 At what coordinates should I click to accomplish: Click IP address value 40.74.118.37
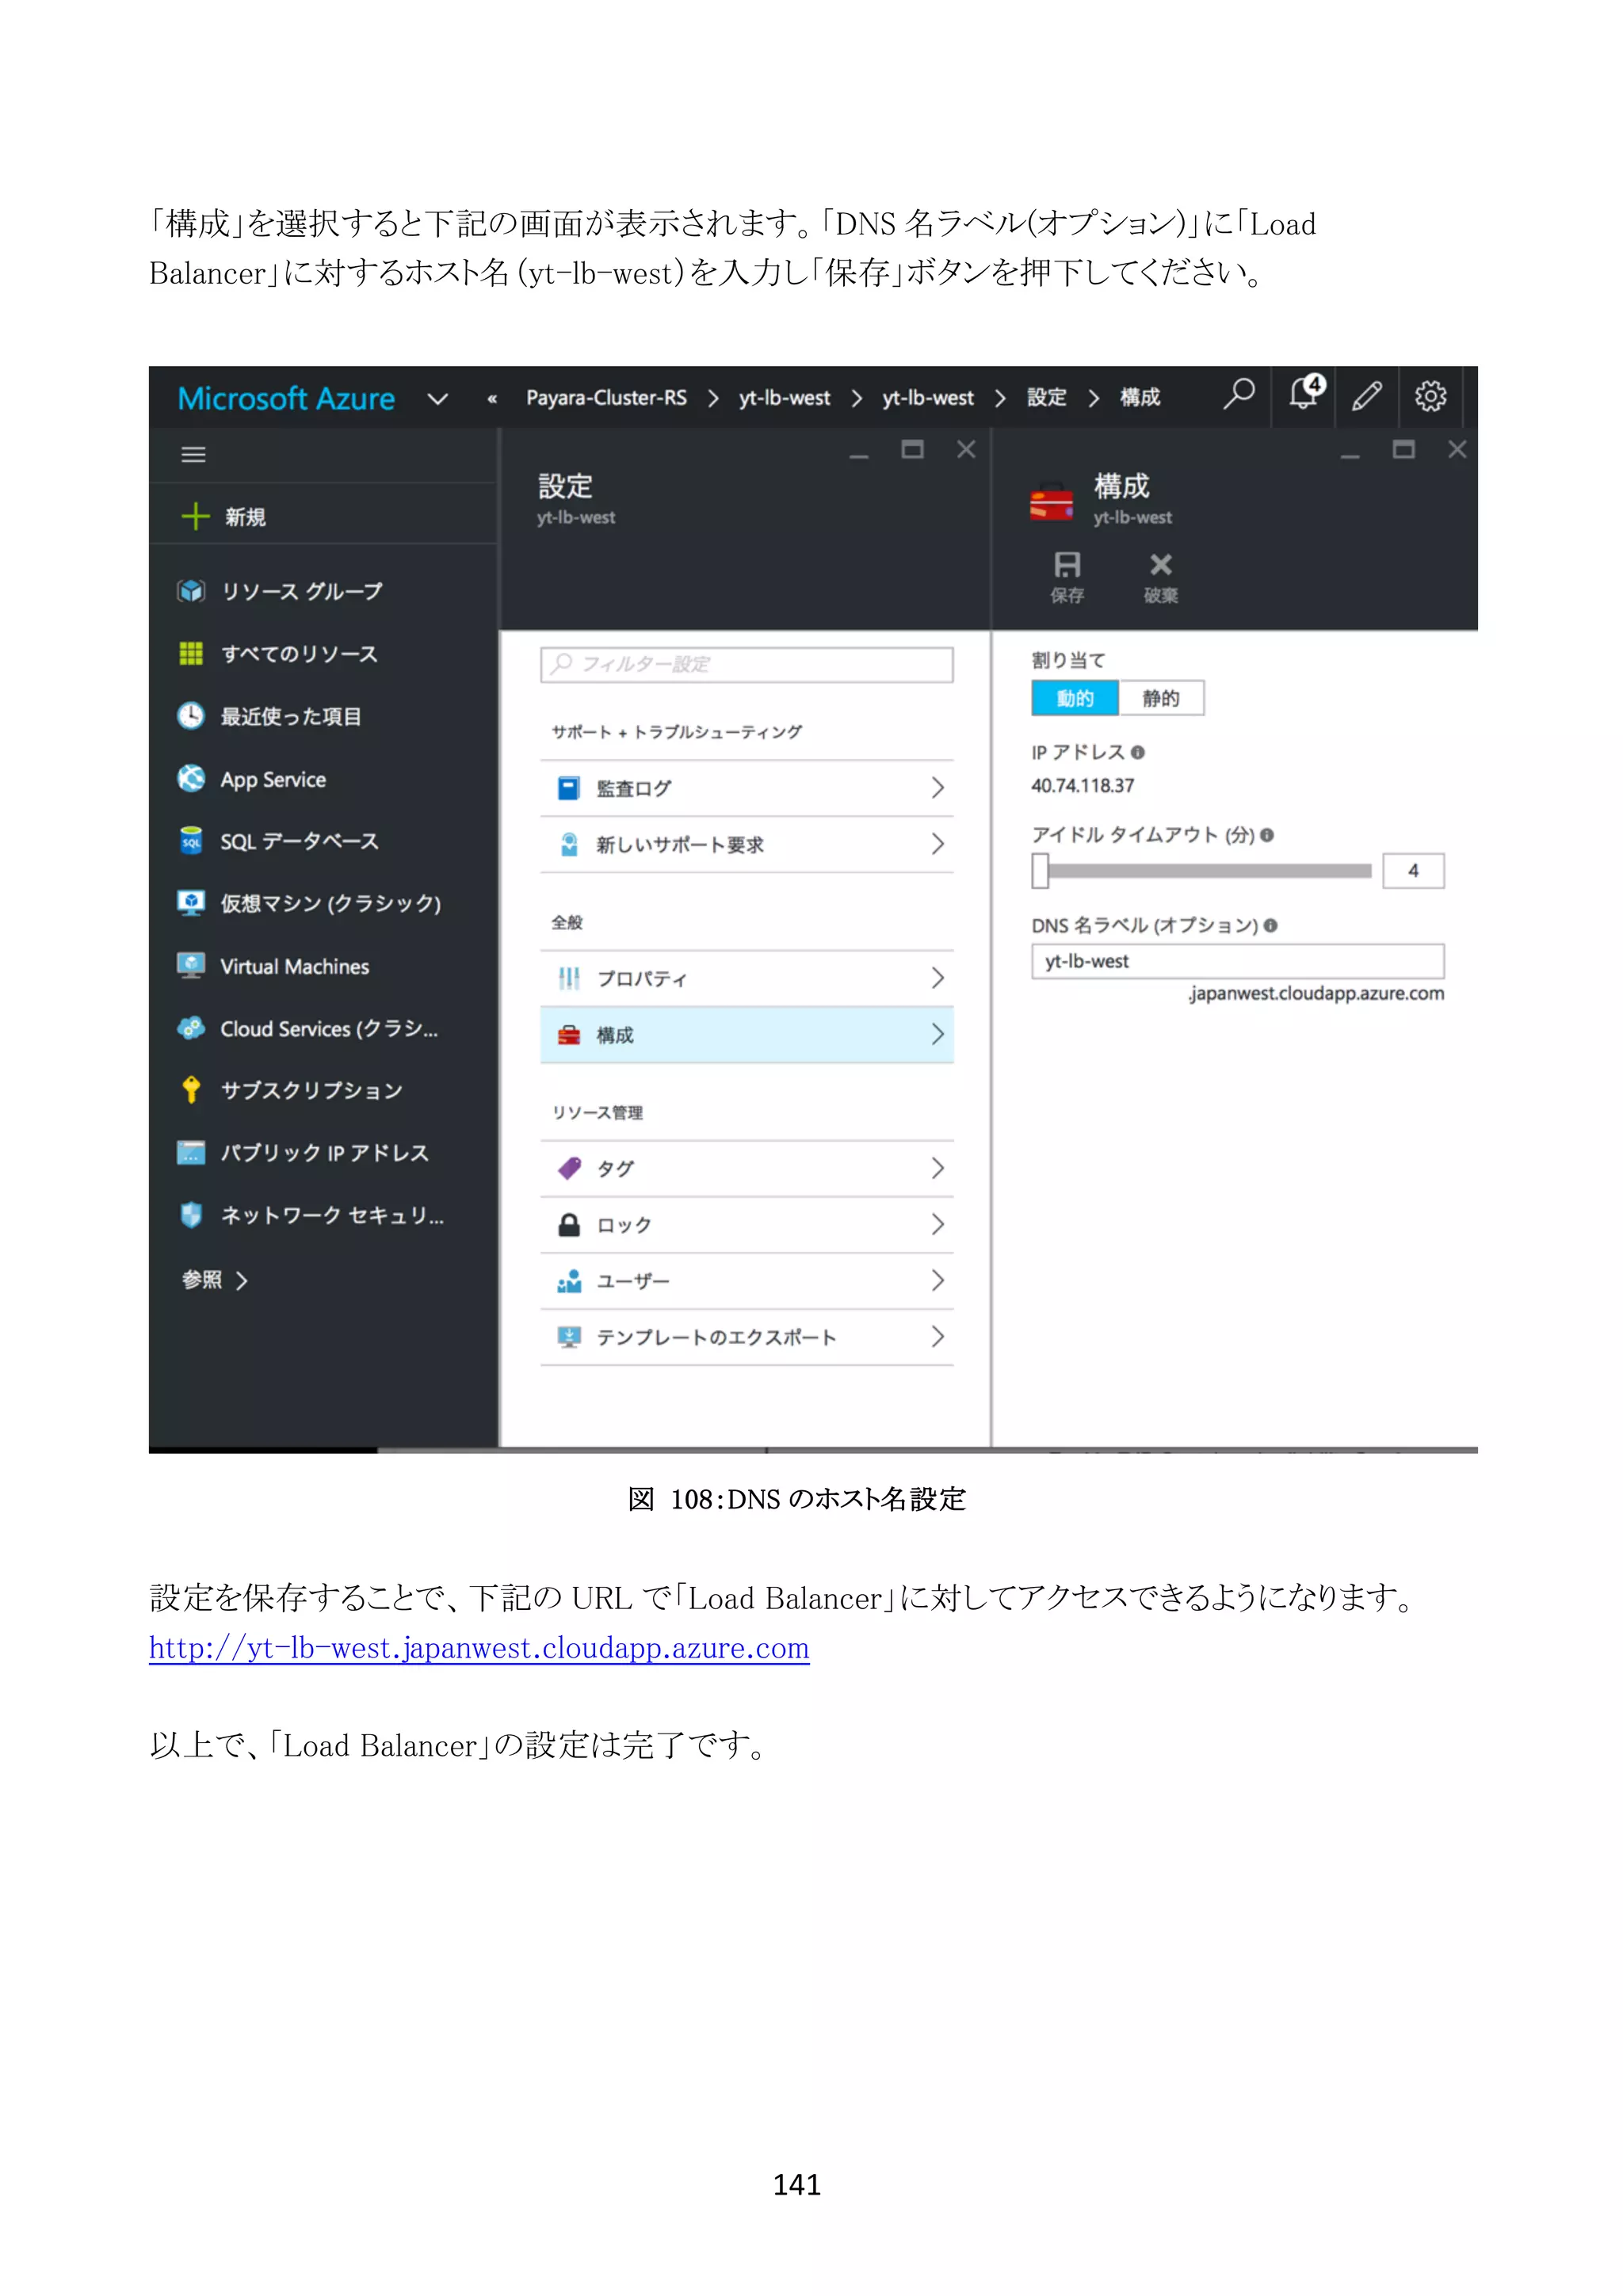pyautogui.click(x=1083, y=786)
